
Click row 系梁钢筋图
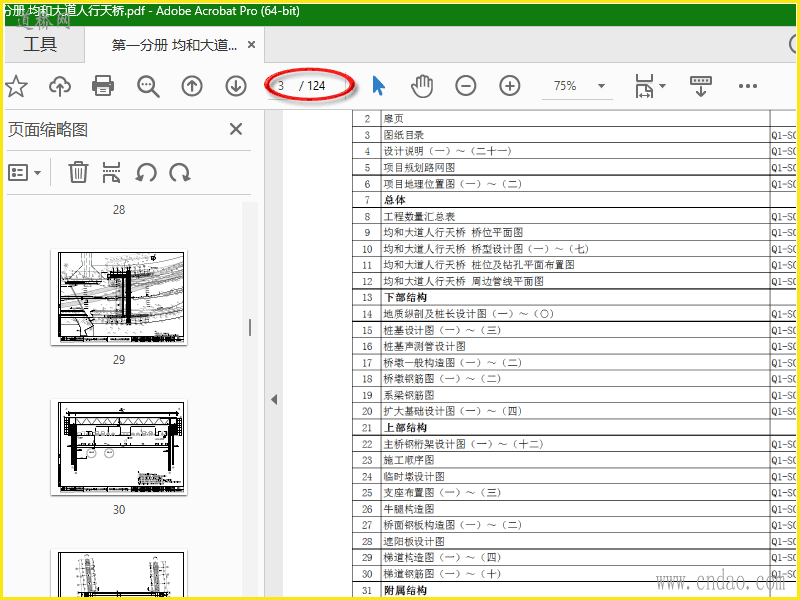coord(574,395)
